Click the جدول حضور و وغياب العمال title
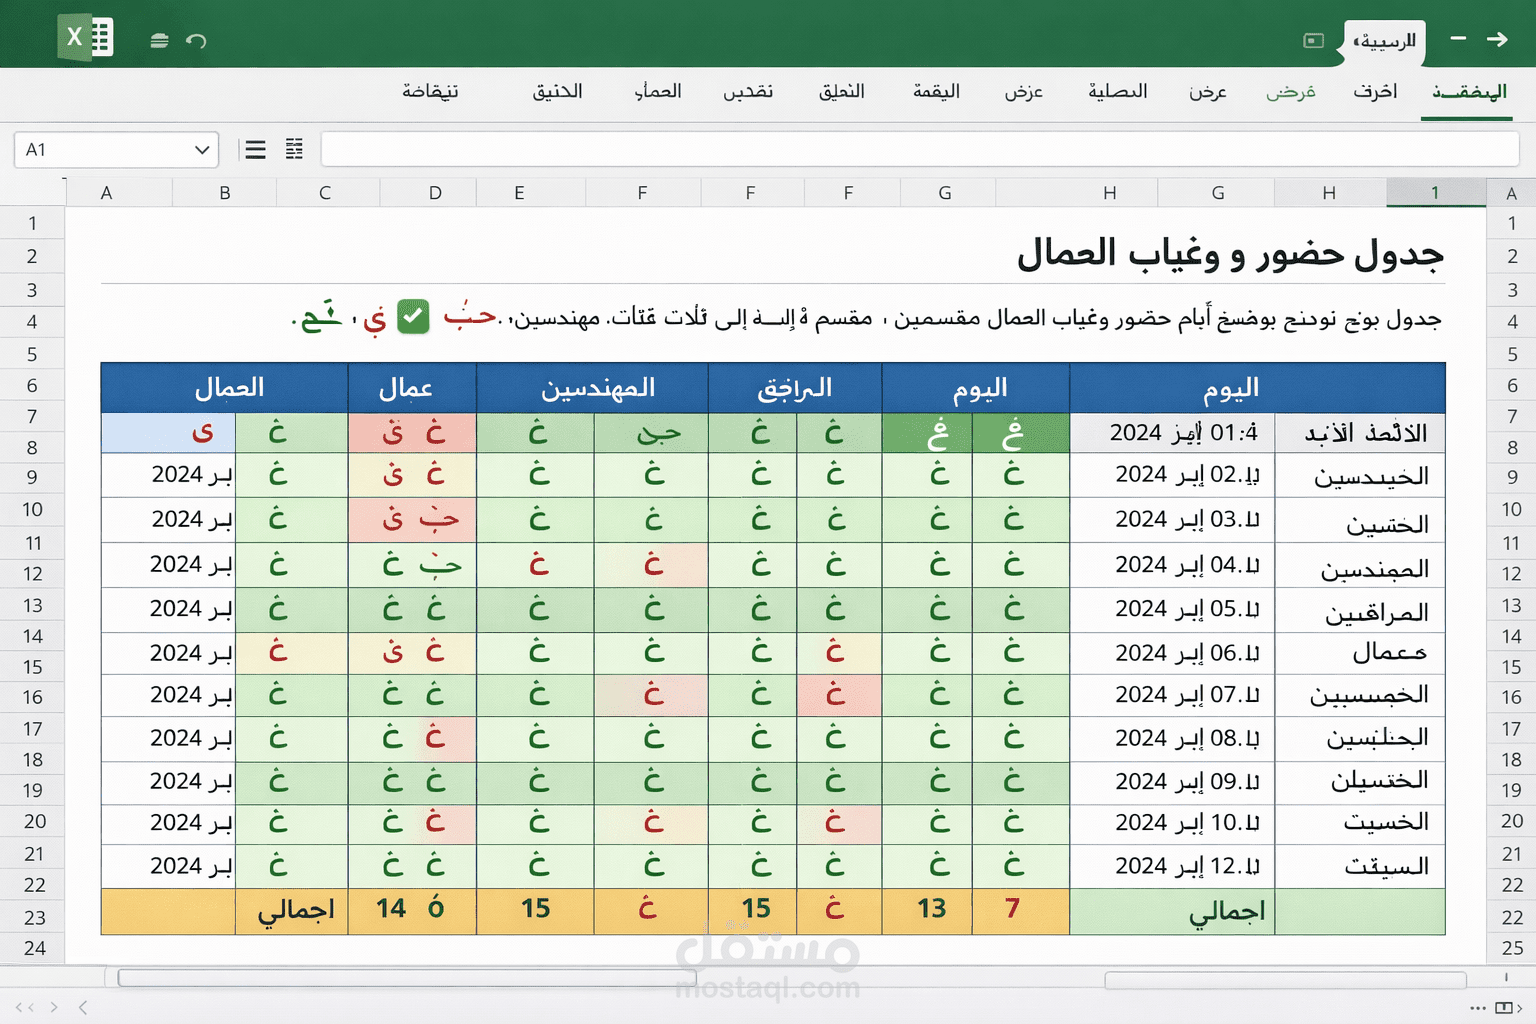This screenshot has height=1024, width=1536. 1230,253
